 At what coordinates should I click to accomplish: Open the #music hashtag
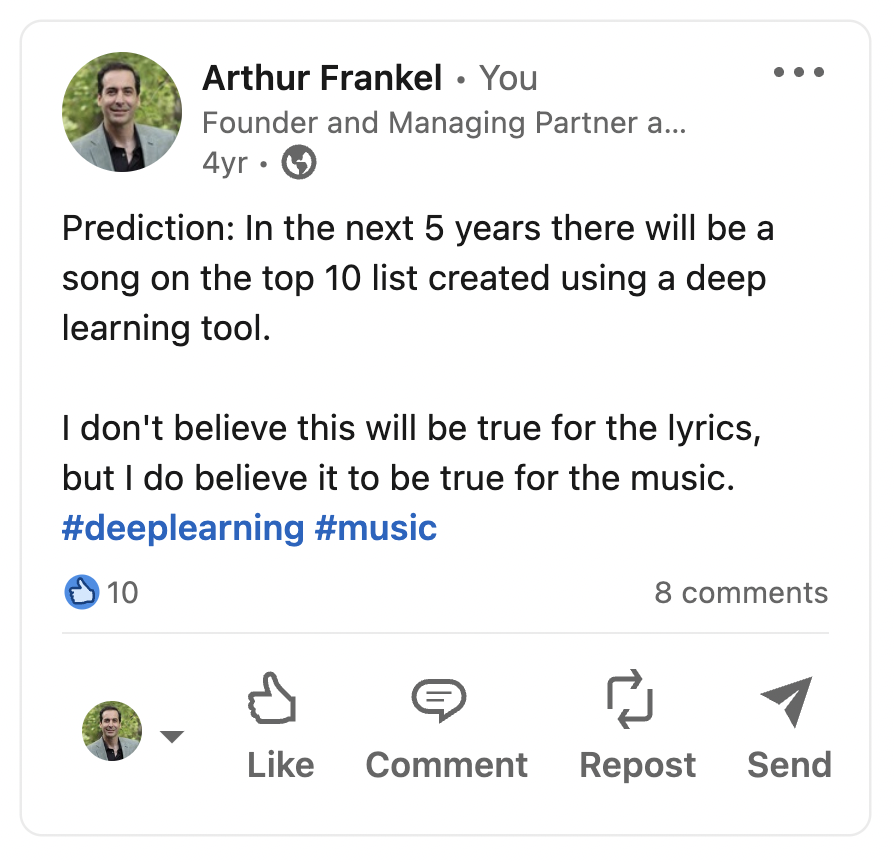(376, 527)
